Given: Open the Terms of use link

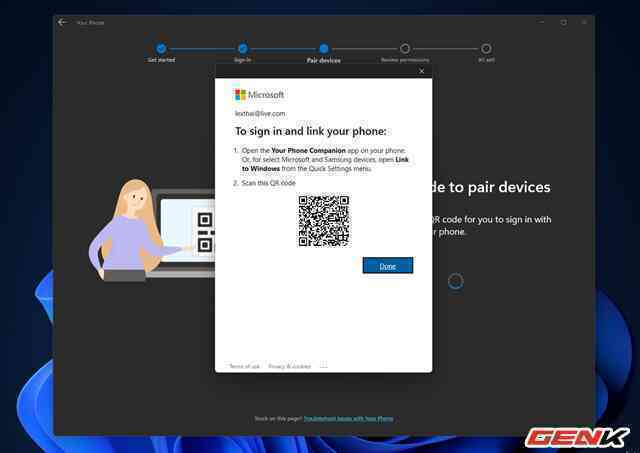Looking at the screenshot, I should tap(244, 366).
